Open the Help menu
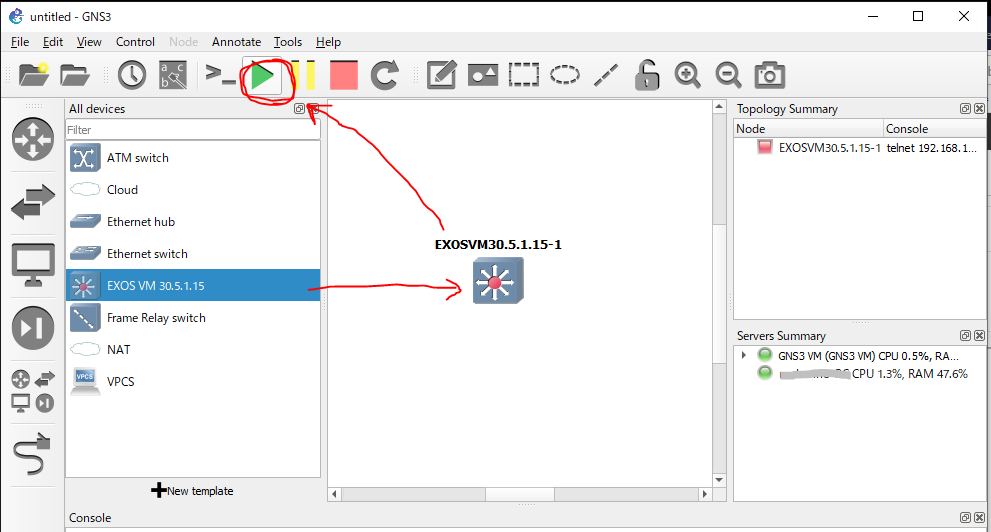The image size is (991, 532). [328, 42]
